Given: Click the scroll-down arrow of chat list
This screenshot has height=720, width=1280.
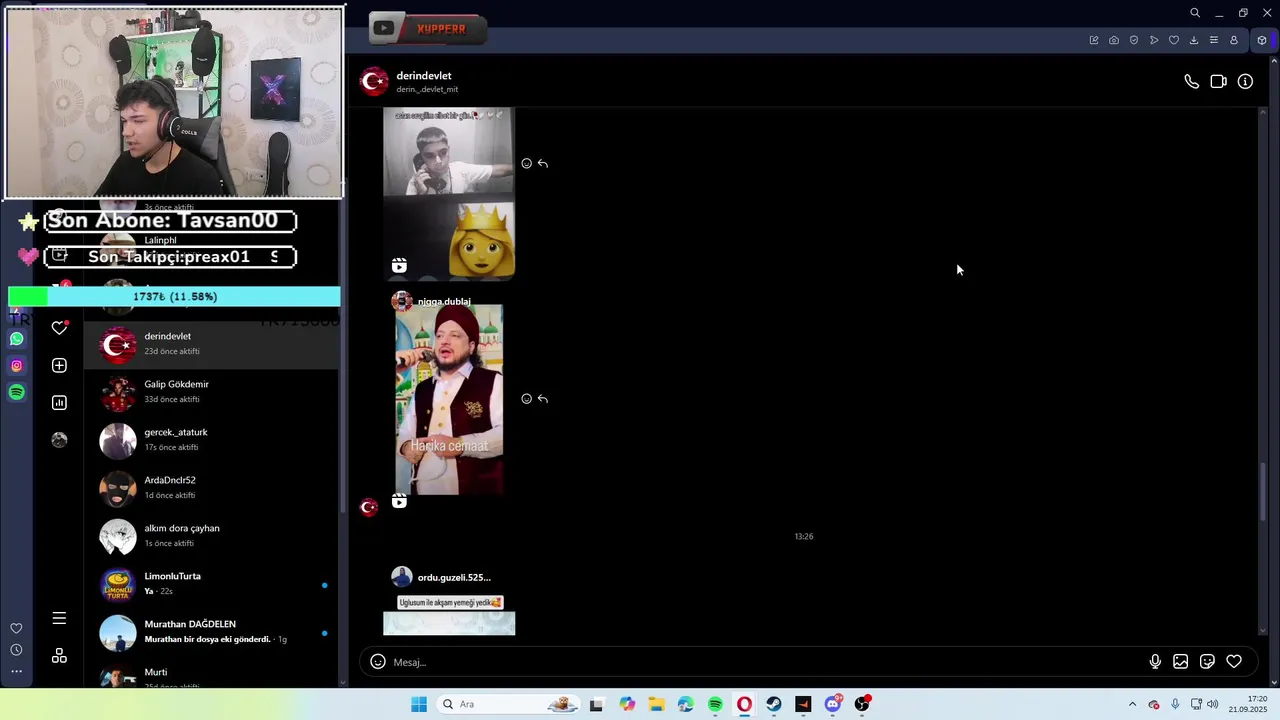Looking at the screenshot, I should [x=343, y=683].
